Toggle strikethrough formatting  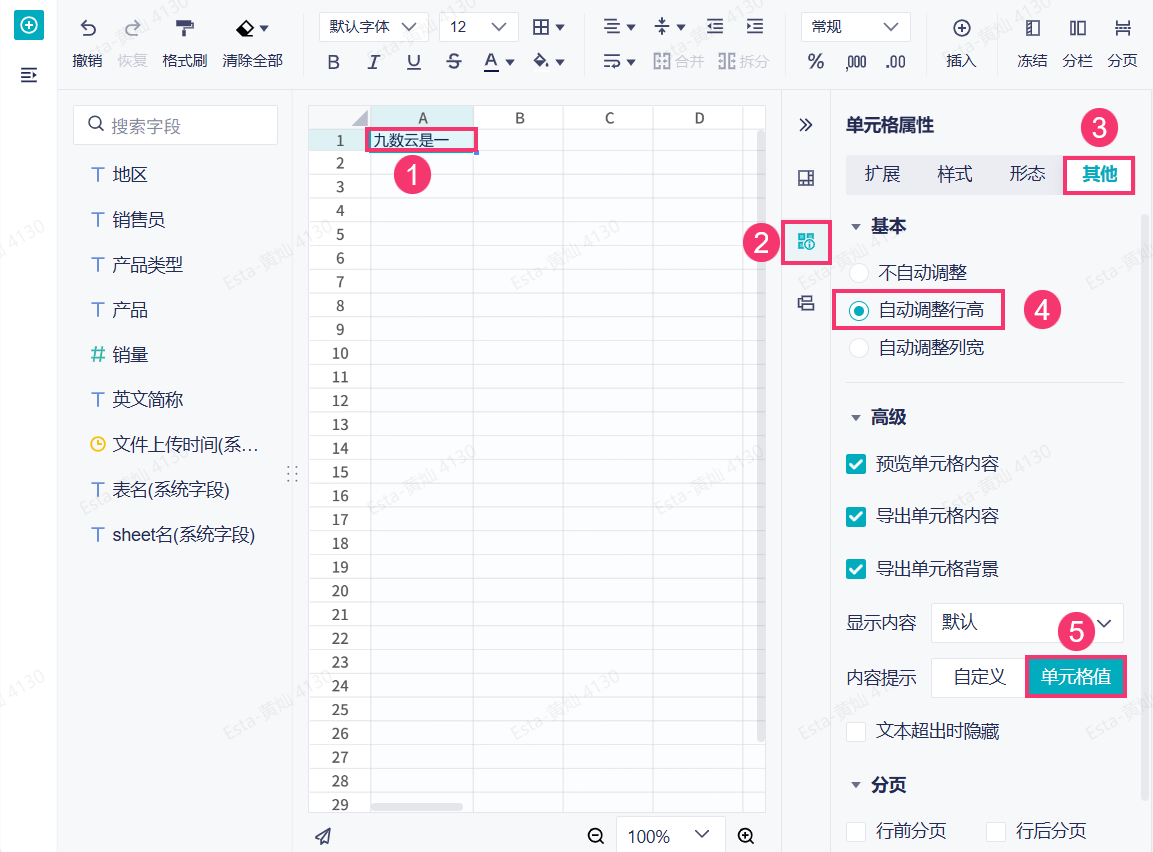[x=454, y=62]
